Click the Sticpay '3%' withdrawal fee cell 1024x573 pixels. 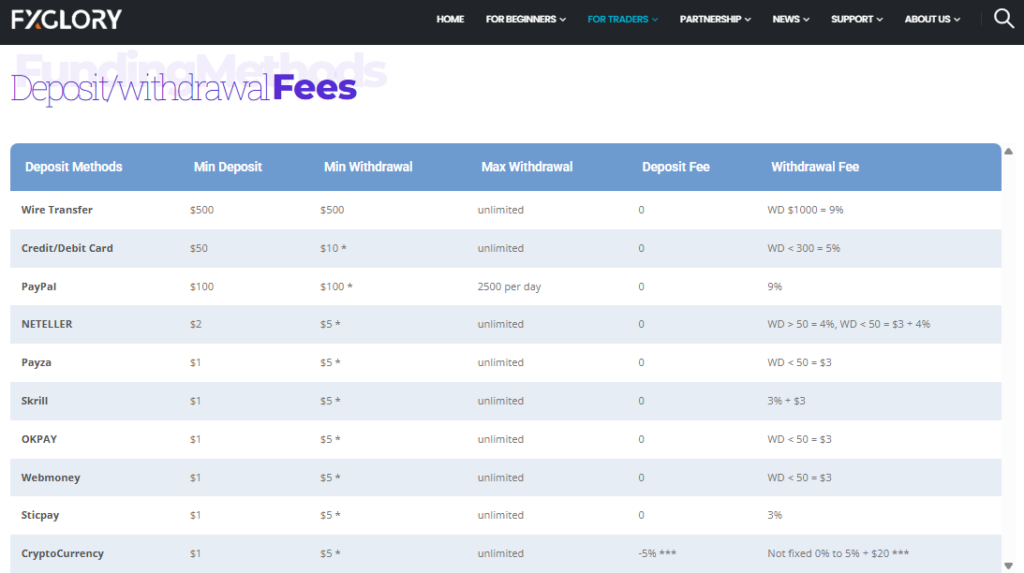775,516
